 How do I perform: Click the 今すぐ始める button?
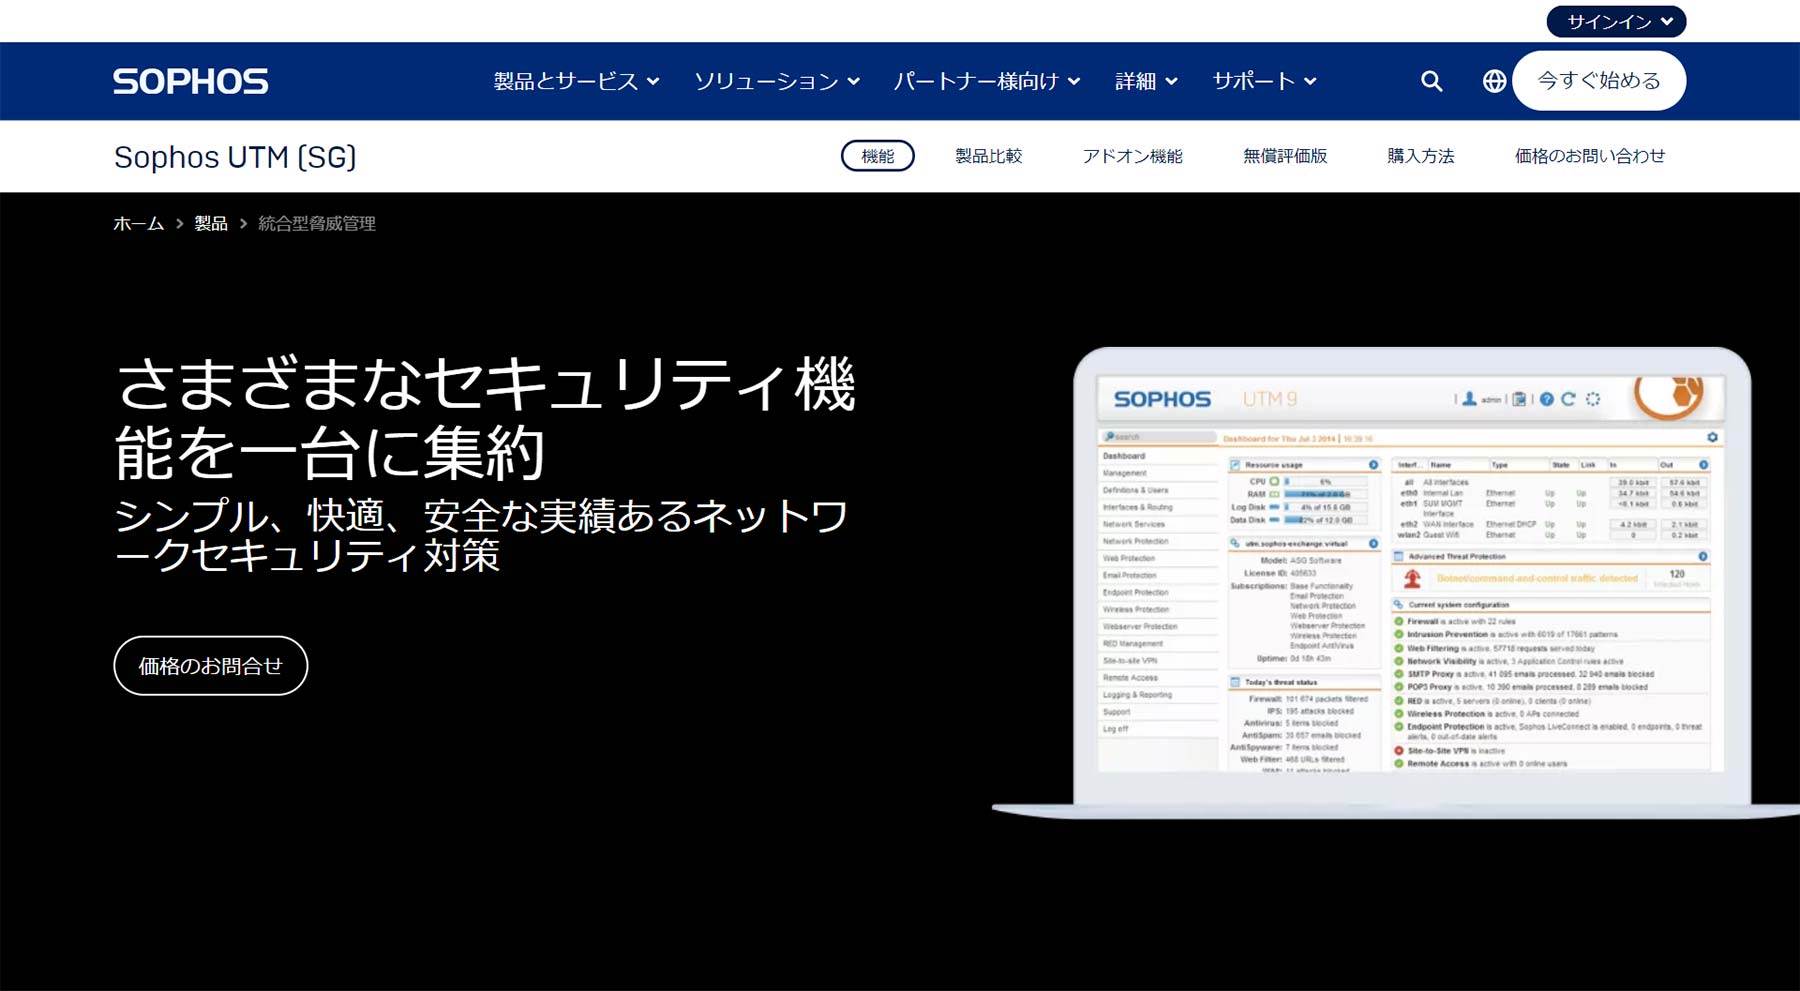(1599, 81)
